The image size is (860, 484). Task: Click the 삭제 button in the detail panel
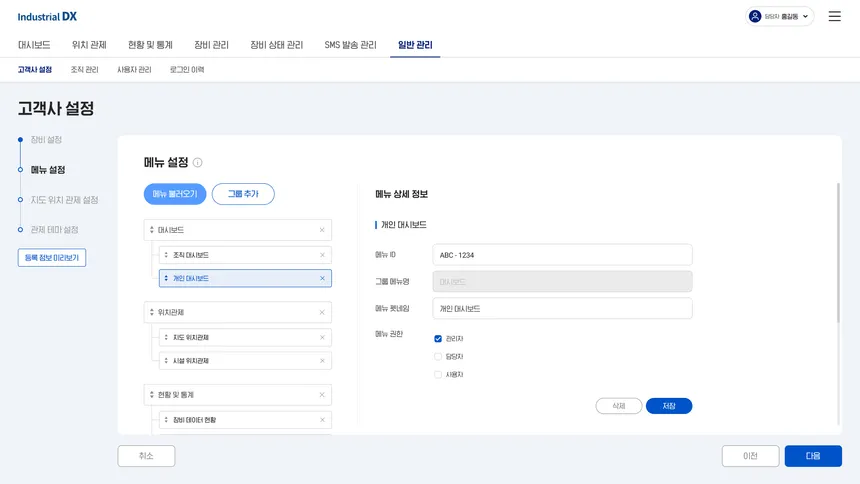619,406
